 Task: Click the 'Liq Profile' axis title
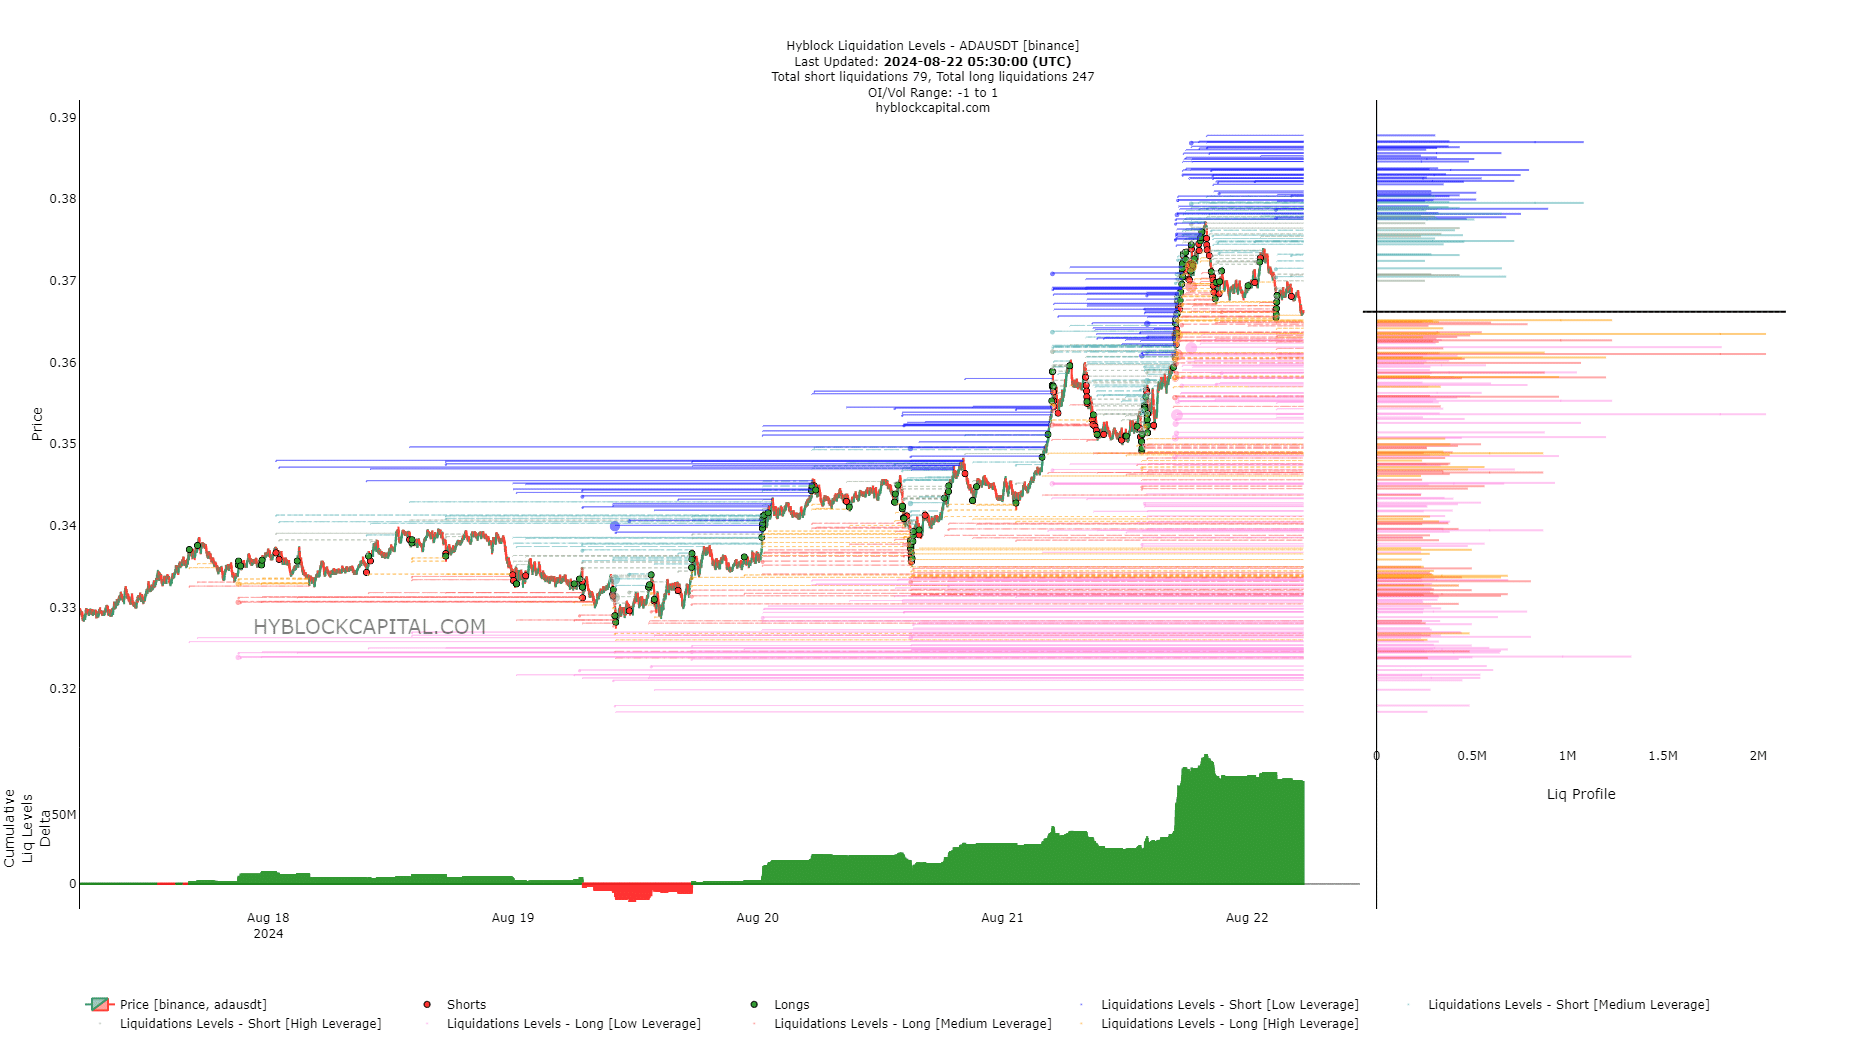click(x=1581, y=794)
